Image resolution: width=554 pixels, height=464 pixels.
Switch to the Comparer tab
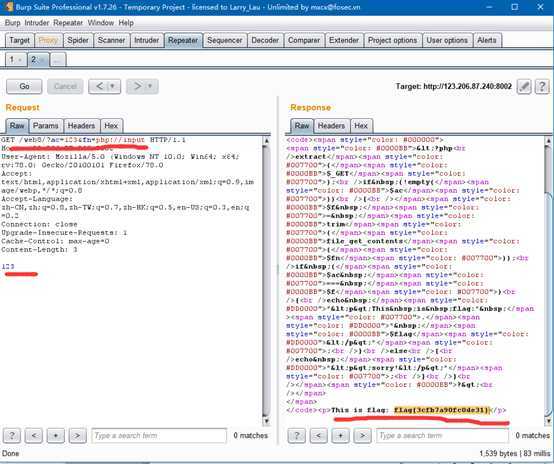pyautogui.click(x=304, y=40)
